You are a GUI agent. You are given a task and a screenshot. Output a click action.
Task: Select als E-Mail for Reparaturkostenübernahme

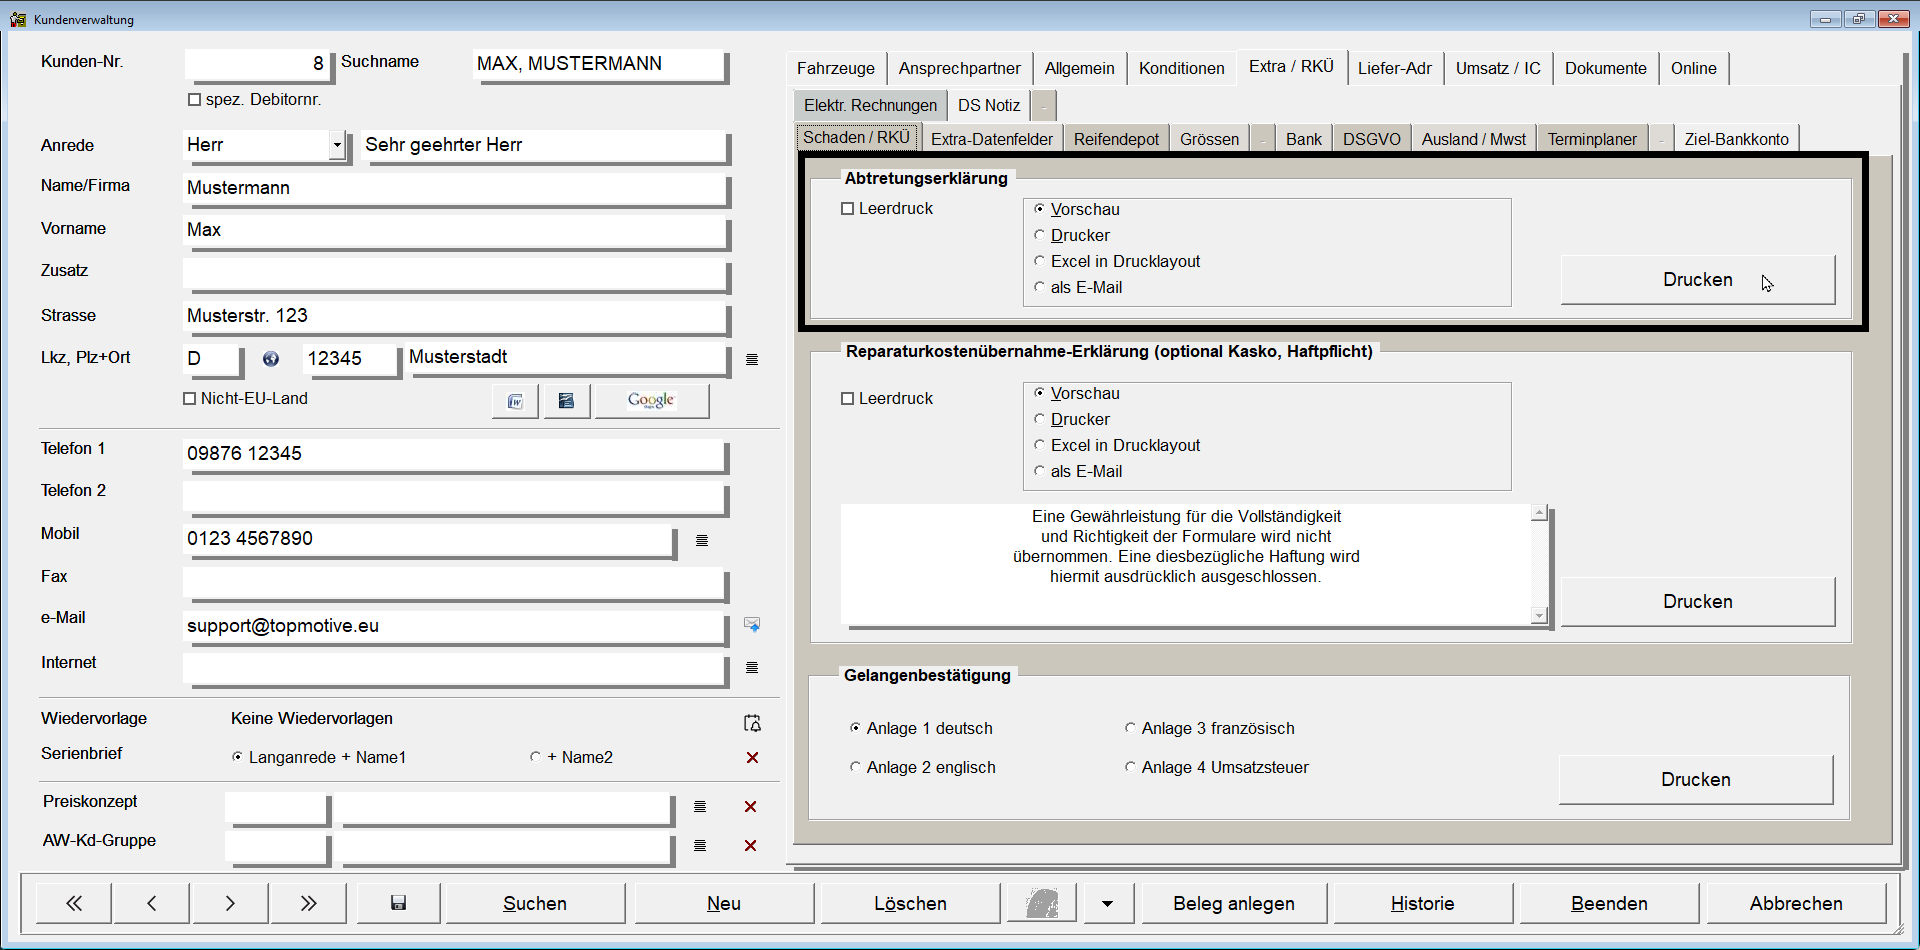click(x=1040, y=471)
